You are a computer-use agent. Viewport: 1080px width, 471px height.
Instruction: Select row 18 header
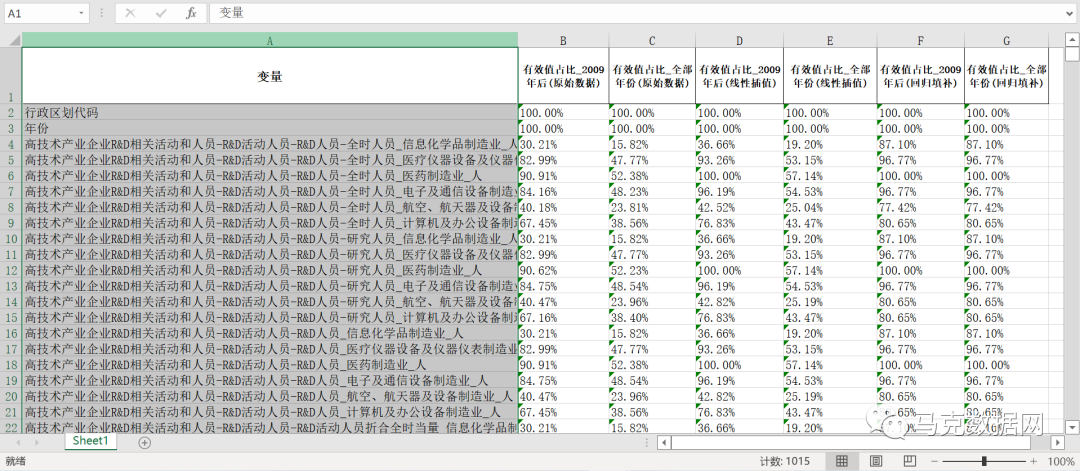click(x=11, y=364)
